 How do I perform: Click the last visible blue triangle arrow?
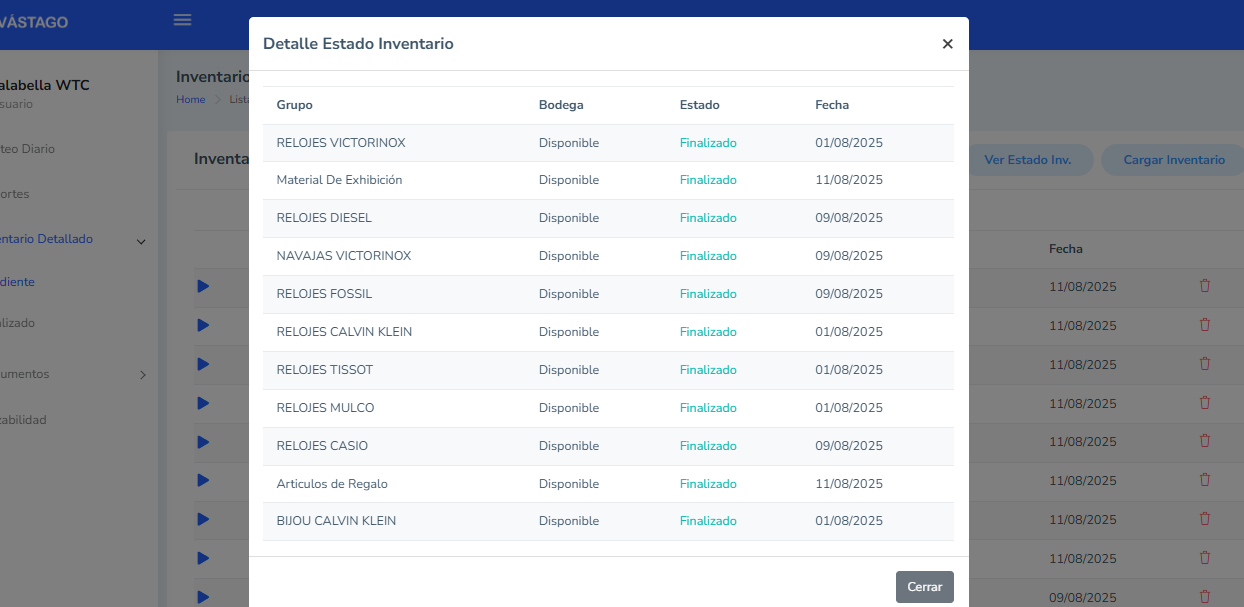203,597
